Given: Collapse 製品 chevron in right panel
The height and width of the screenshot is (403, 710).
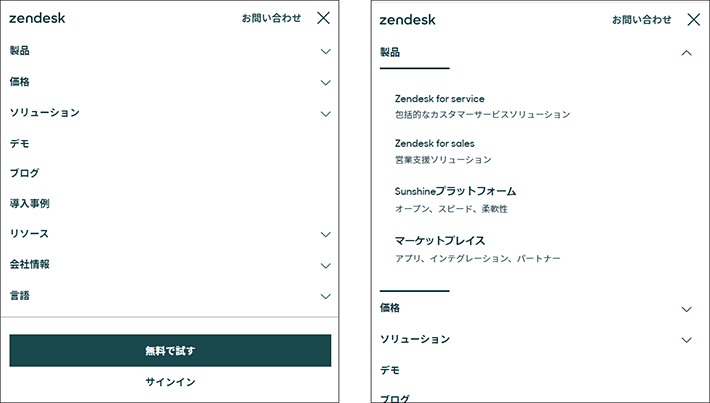Looking at the screenshot, I should click(x=686, y=53).
